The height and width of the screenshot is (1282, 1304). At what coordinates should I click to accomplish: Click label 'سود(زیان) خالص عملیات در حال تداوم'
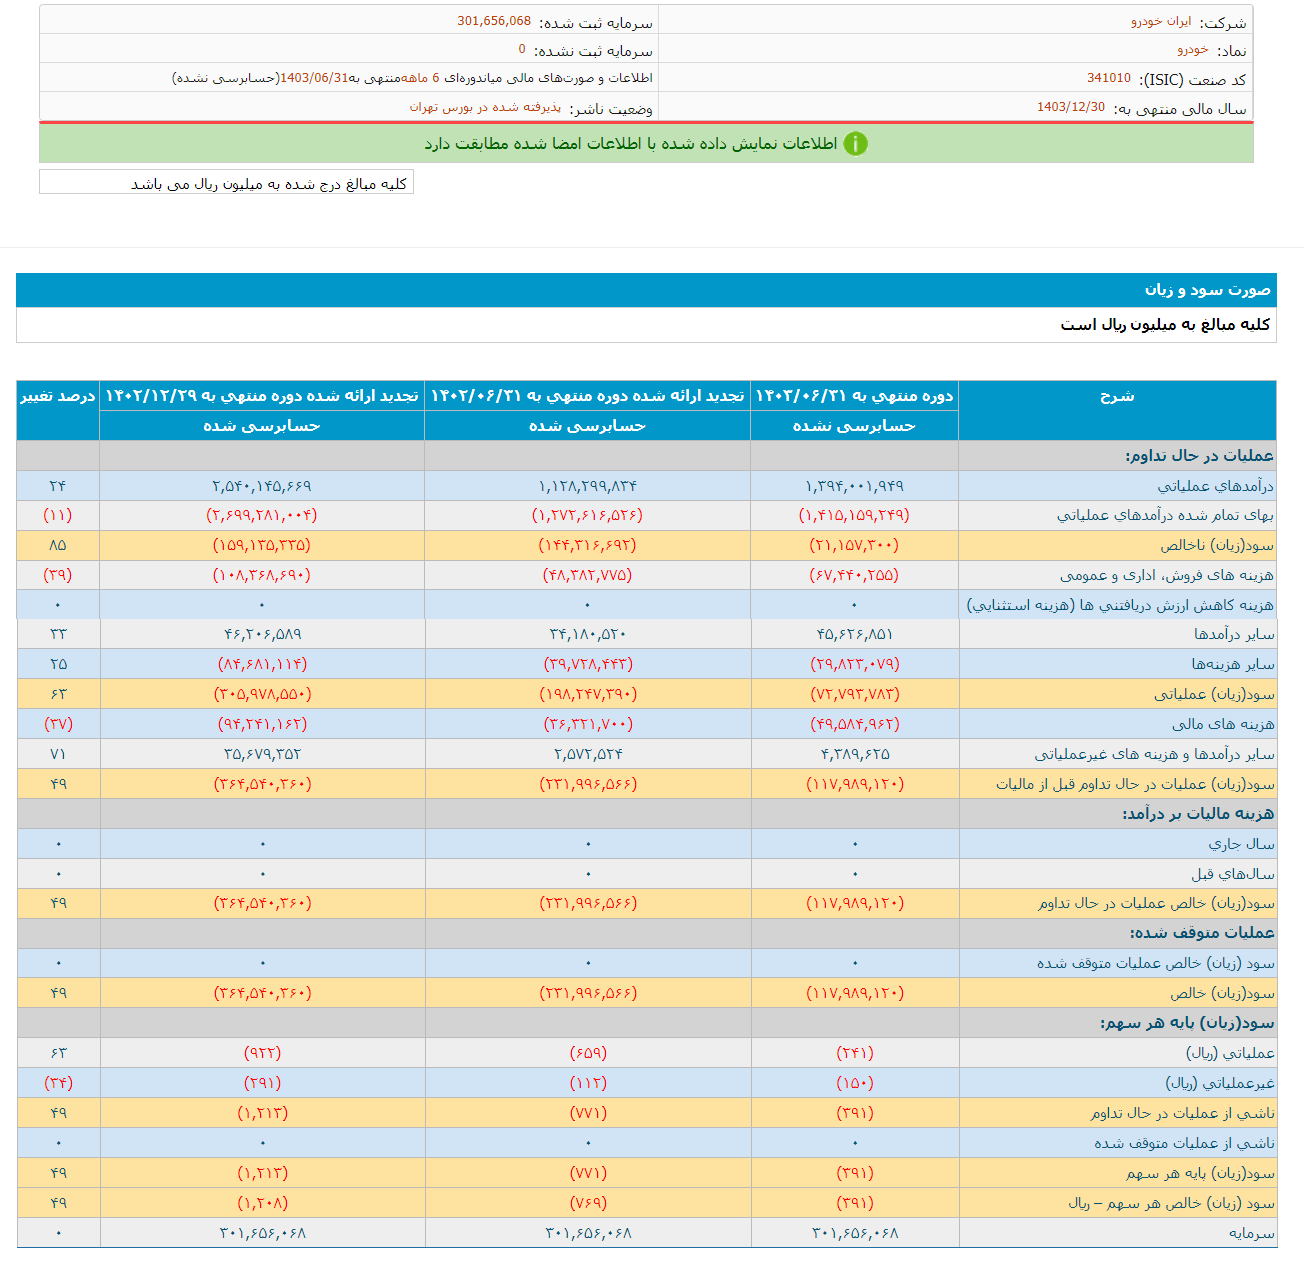point(1156,903)
